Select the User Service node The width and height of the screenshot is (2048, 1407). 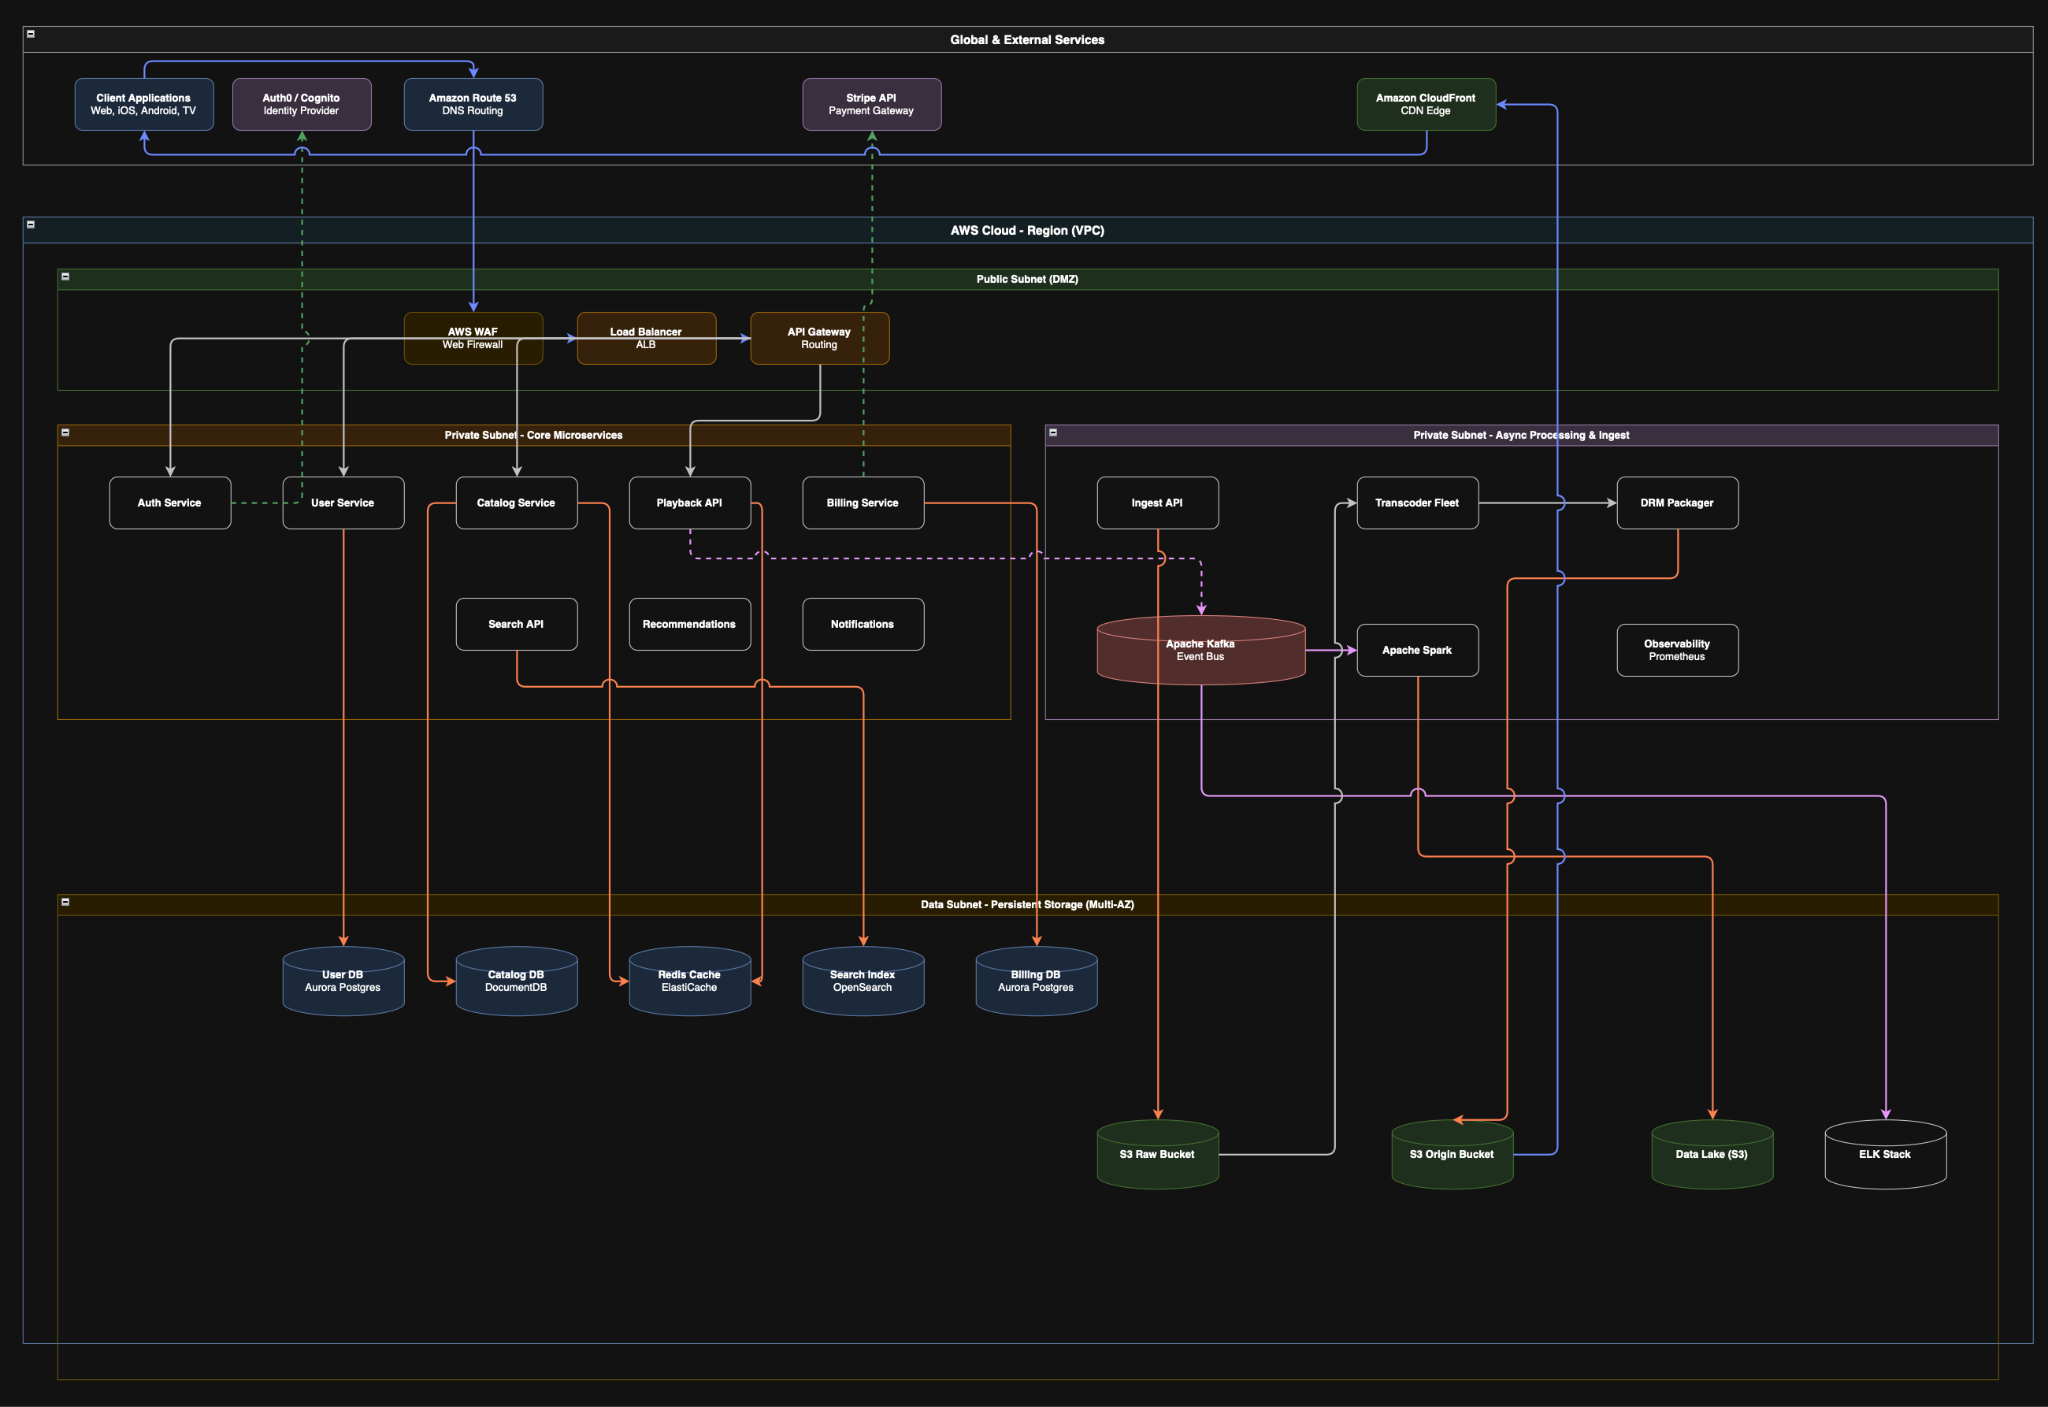pos(343,503)
